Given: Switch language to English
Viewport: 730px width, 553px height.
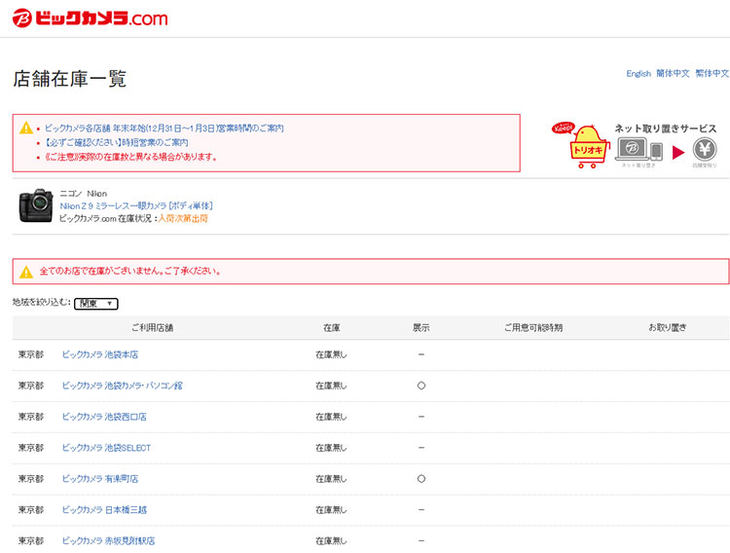Looking at the screenshot, I should click(x=638, y=74).
